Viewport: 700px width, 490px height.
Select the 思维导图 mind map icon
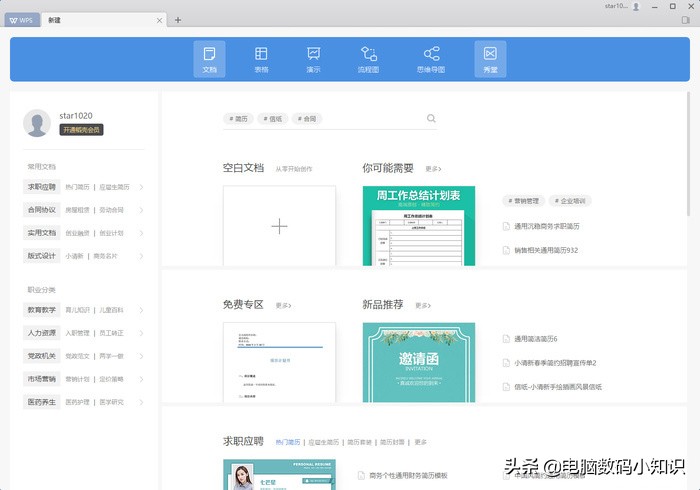point(431,59)
